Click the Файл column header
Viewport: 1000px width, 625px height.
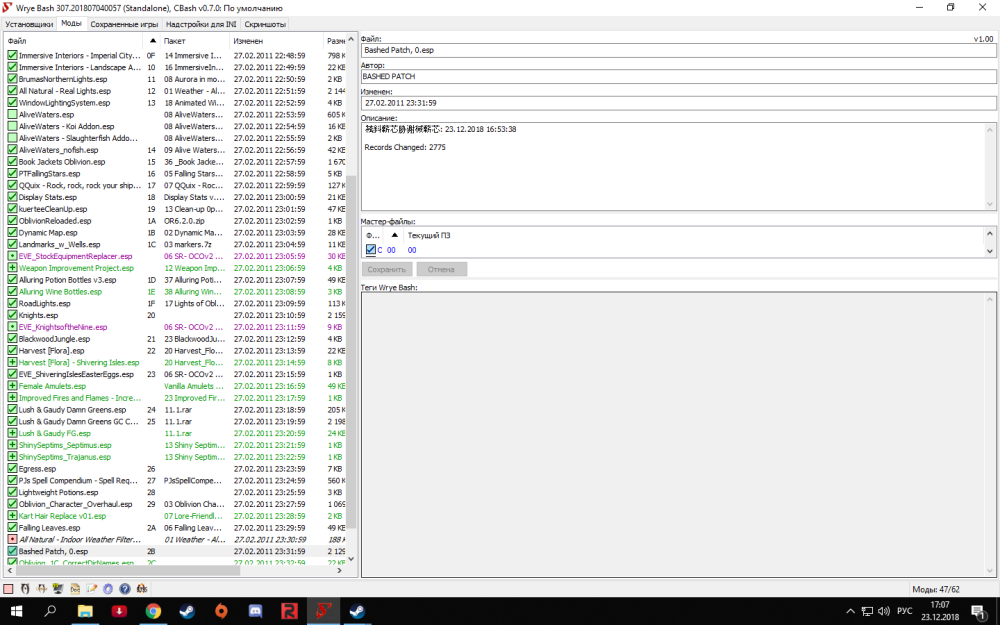click(x=73, y=40)
